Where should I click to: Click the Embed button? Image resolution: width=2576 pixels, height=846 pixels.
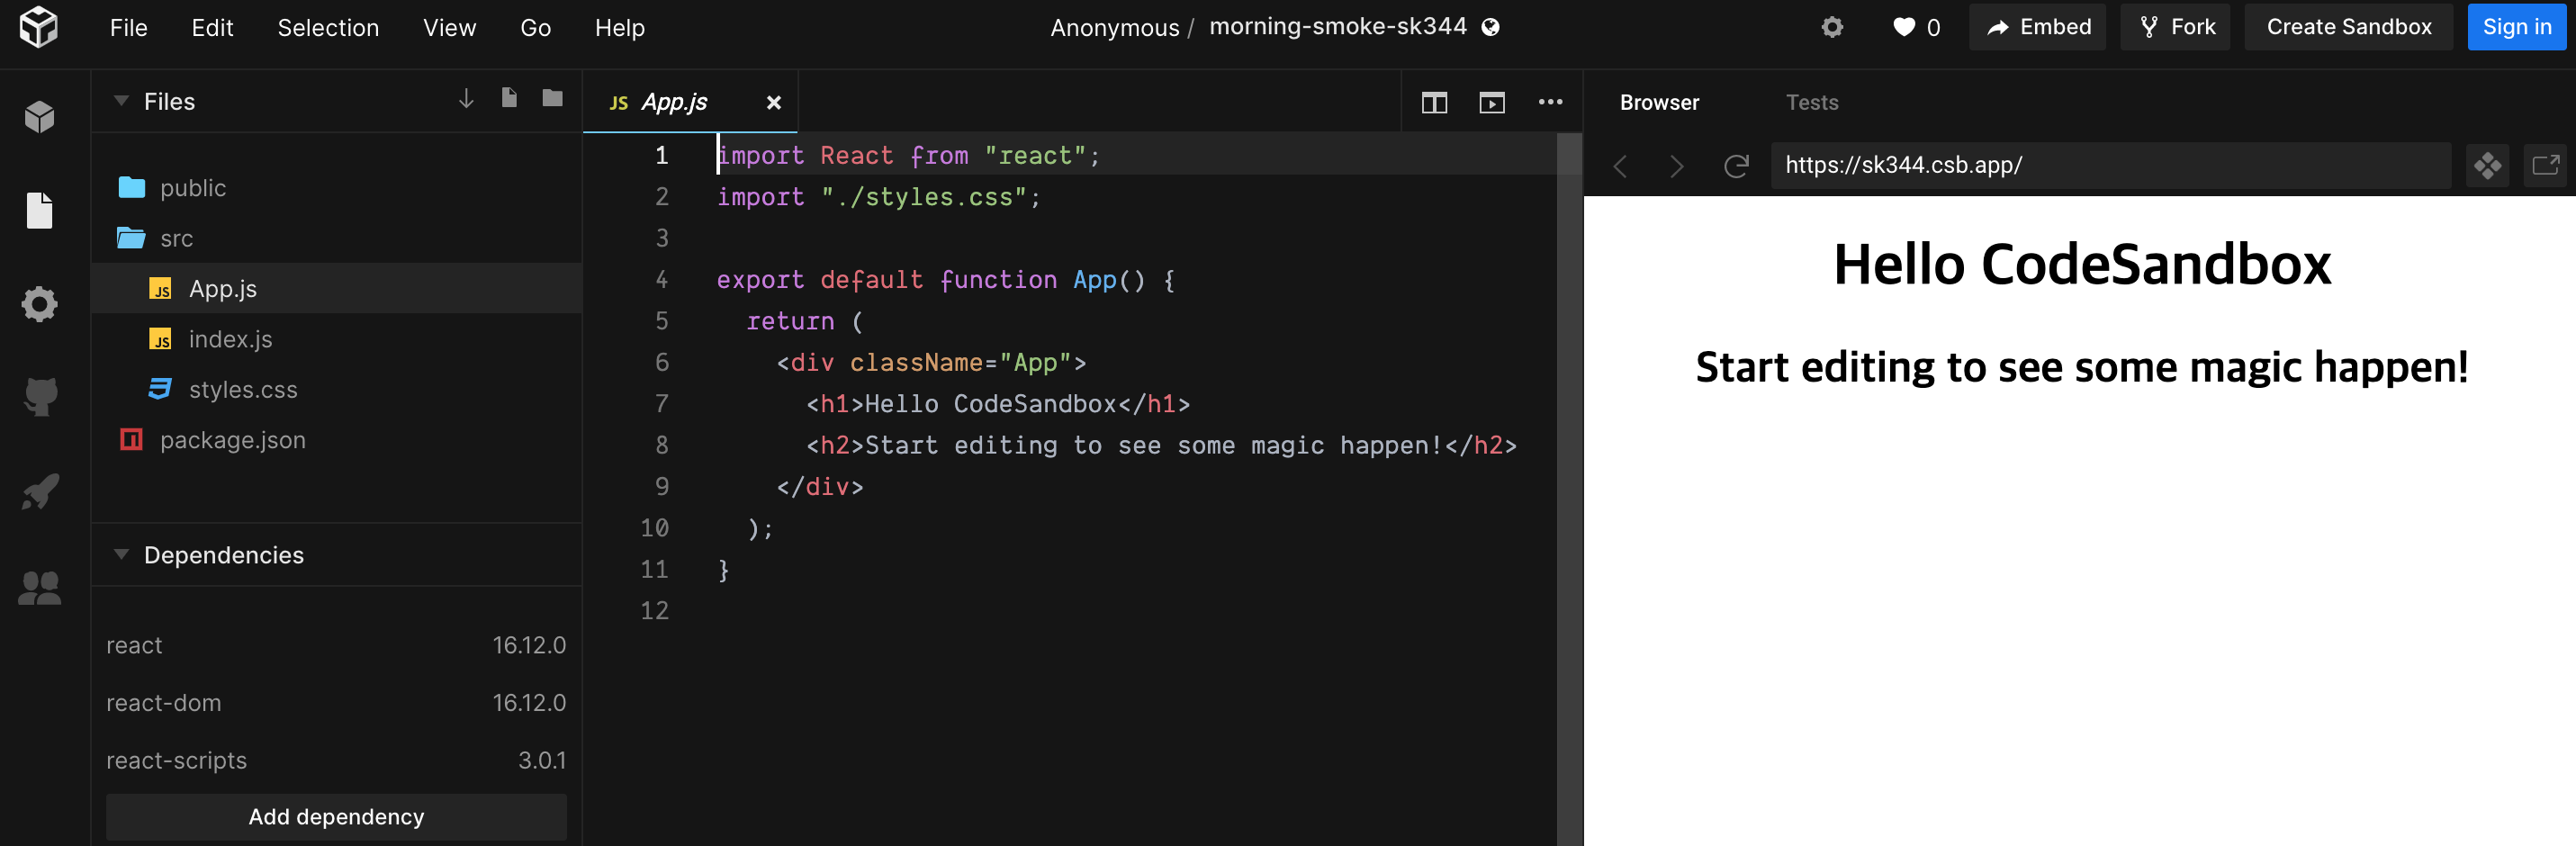coord(2037,27)
